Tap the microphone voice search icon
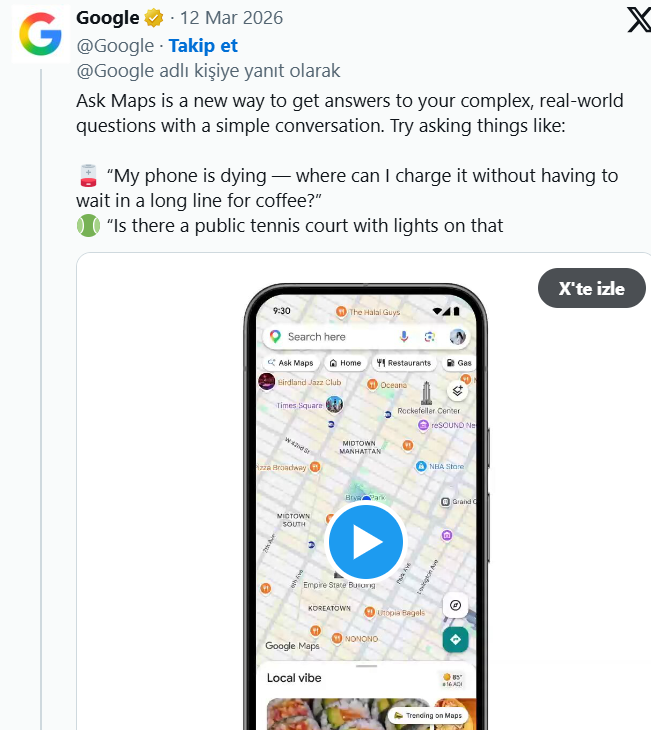Screen dimensions: 651x730 click(405, 337)
